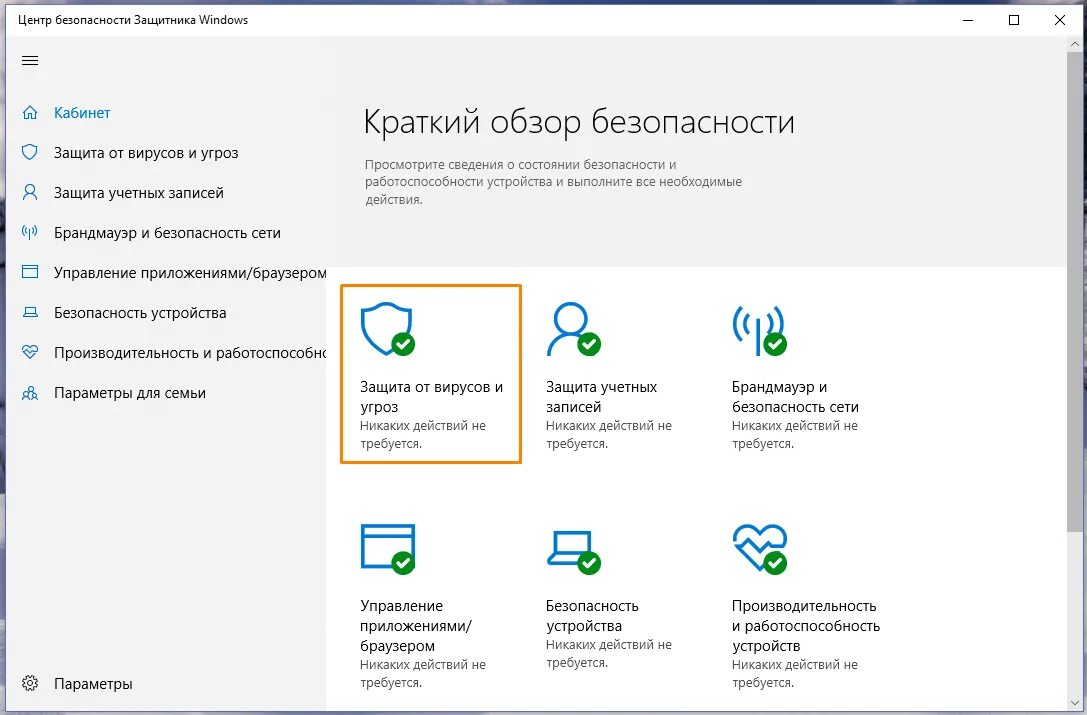Viewport: 1087px width, 715px height.
Task: Open Параметры для семьи sidebar item
Action: click(130, 393)
